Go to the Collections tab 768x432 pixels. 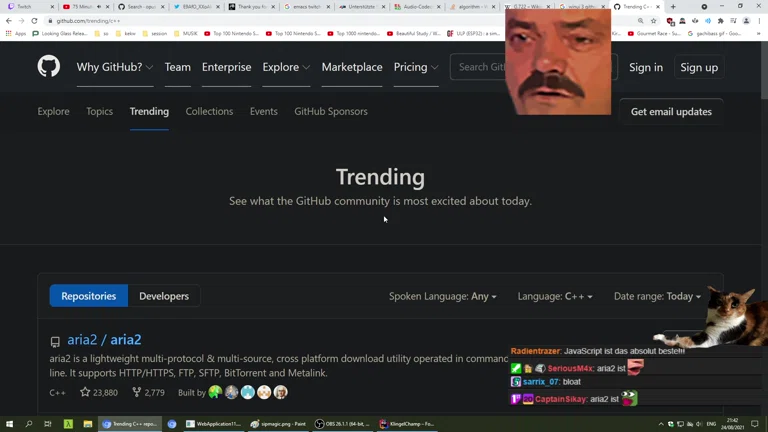tap(209, 111)
